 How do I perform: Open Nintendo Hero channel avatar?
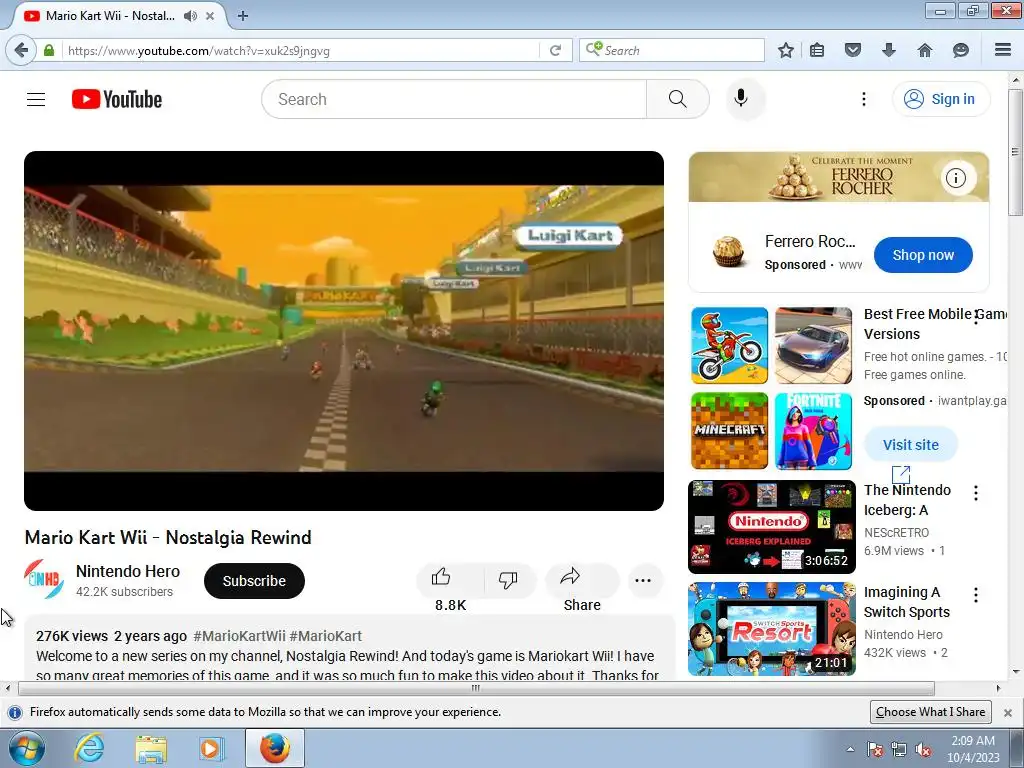[44, 579]
